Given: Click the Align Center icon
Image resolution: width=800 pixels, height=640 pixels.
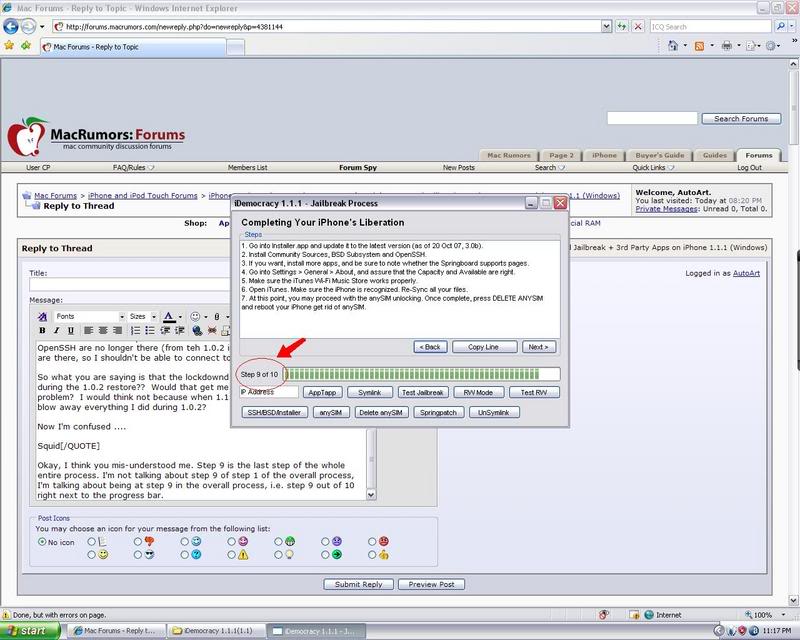Looking at the screenshot, I should (x=103, y=331).
